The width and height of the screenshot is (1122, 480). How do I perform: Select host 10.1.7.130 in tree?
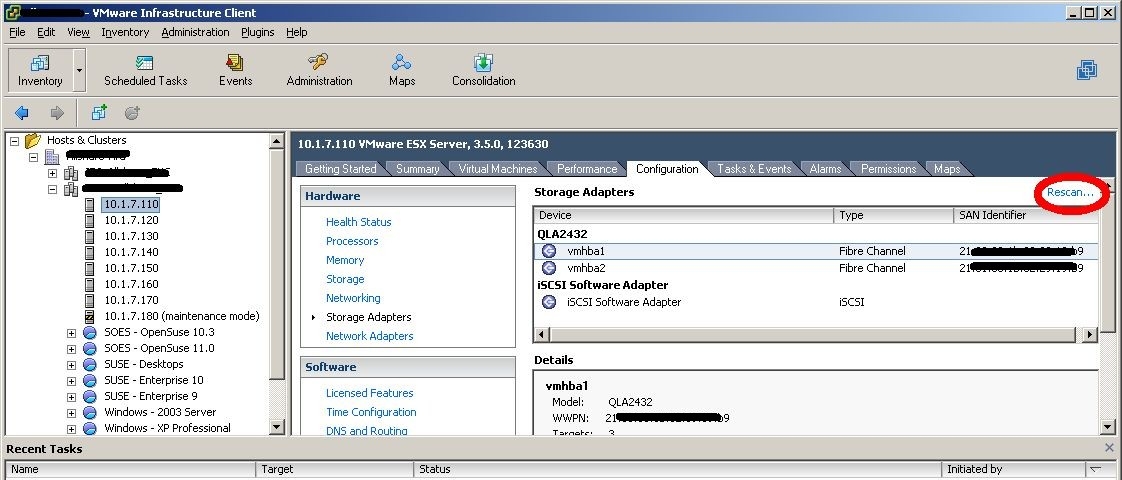pyautogui.click(x=132, y=236)
